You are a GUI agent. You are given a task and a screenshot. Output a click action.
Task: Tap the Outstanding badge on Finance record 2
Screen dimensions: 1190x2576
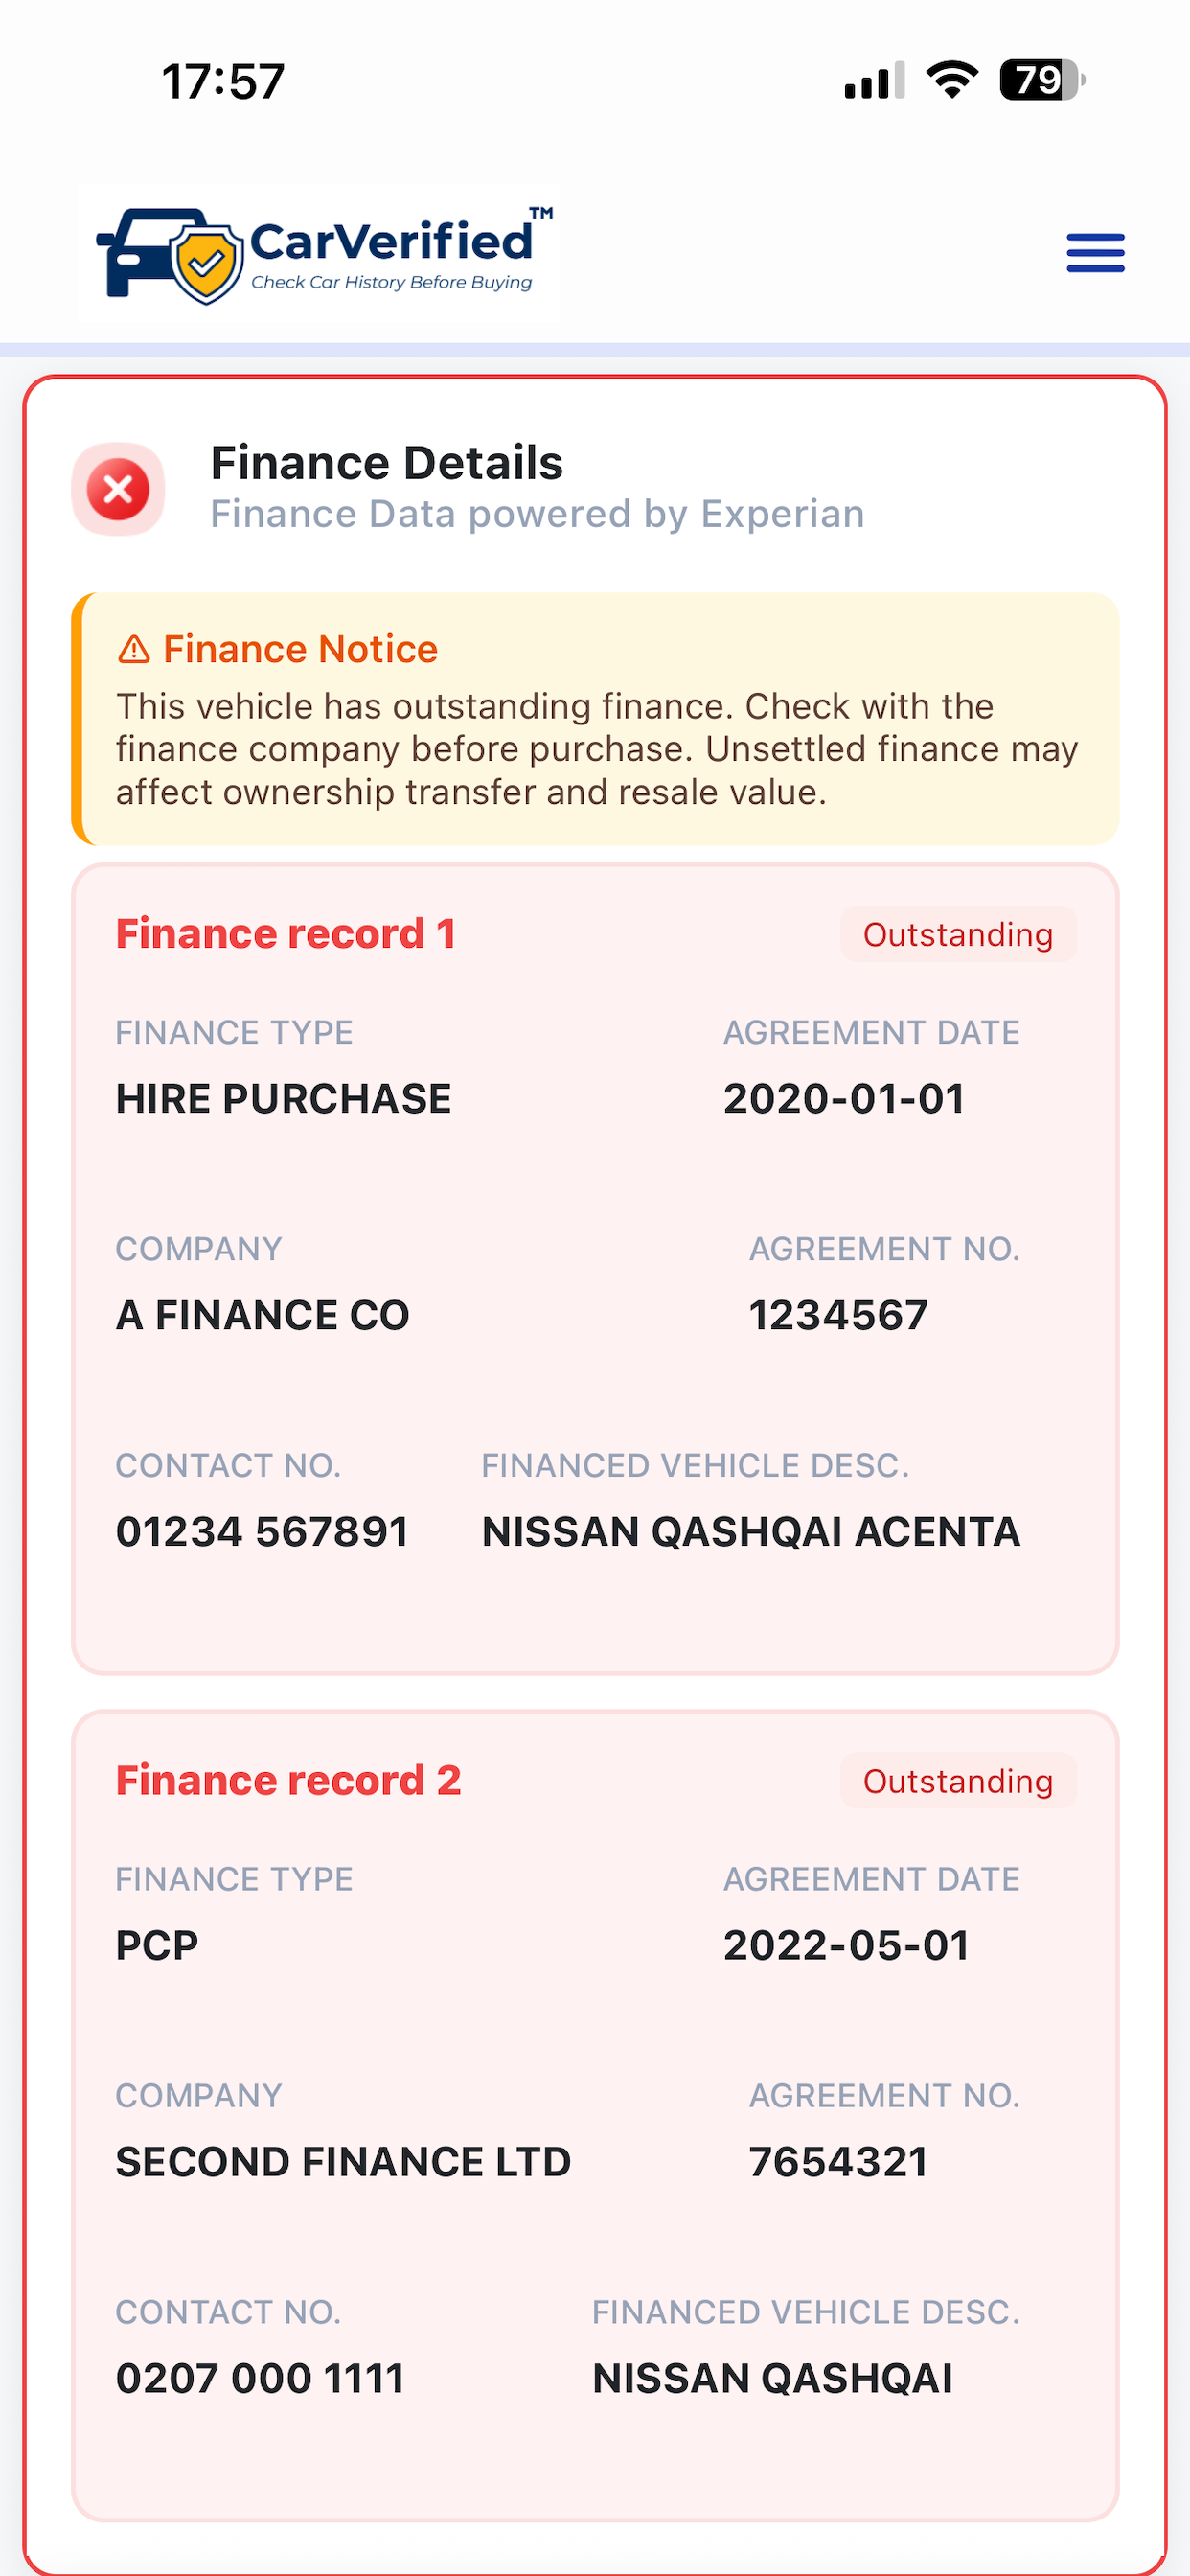(x=958, y=1781)
